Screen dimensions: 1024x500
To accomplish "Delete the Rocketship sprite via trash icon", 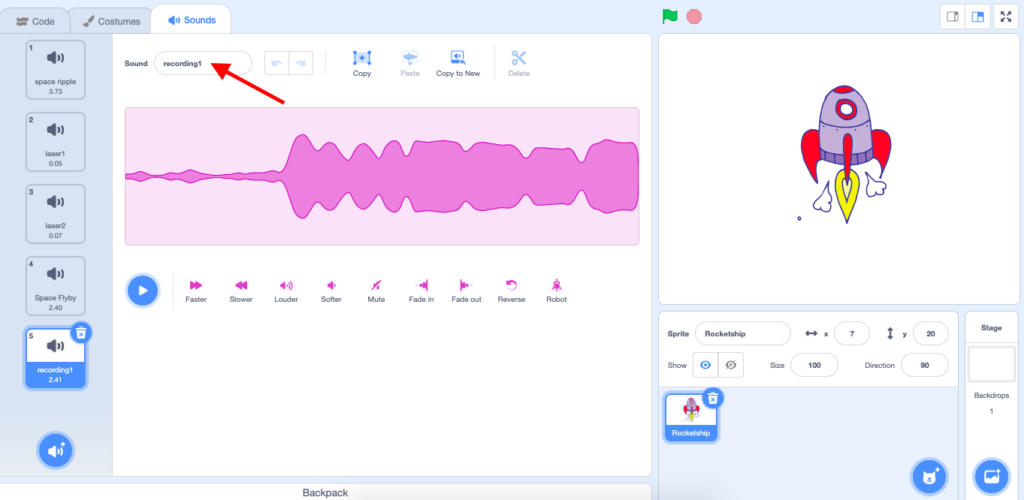I will [713, 397].
